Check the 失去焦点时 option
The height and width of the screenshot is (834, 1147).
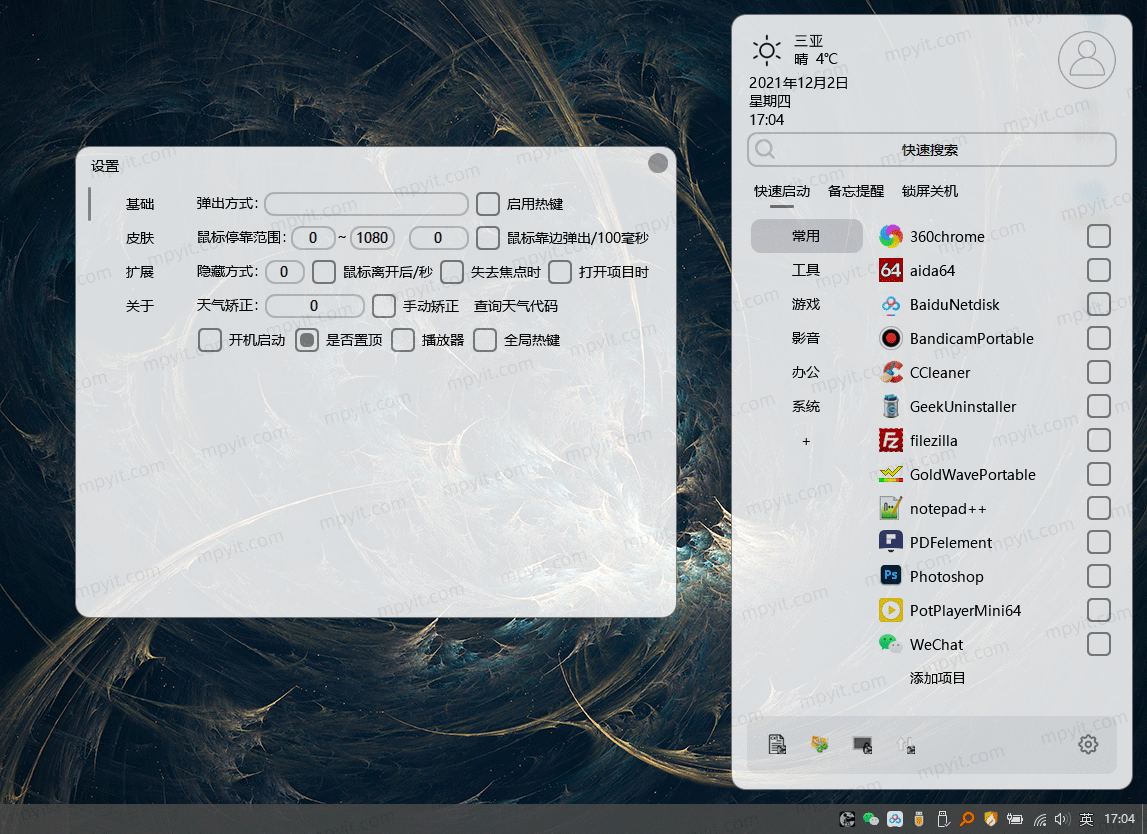(452, 272)
